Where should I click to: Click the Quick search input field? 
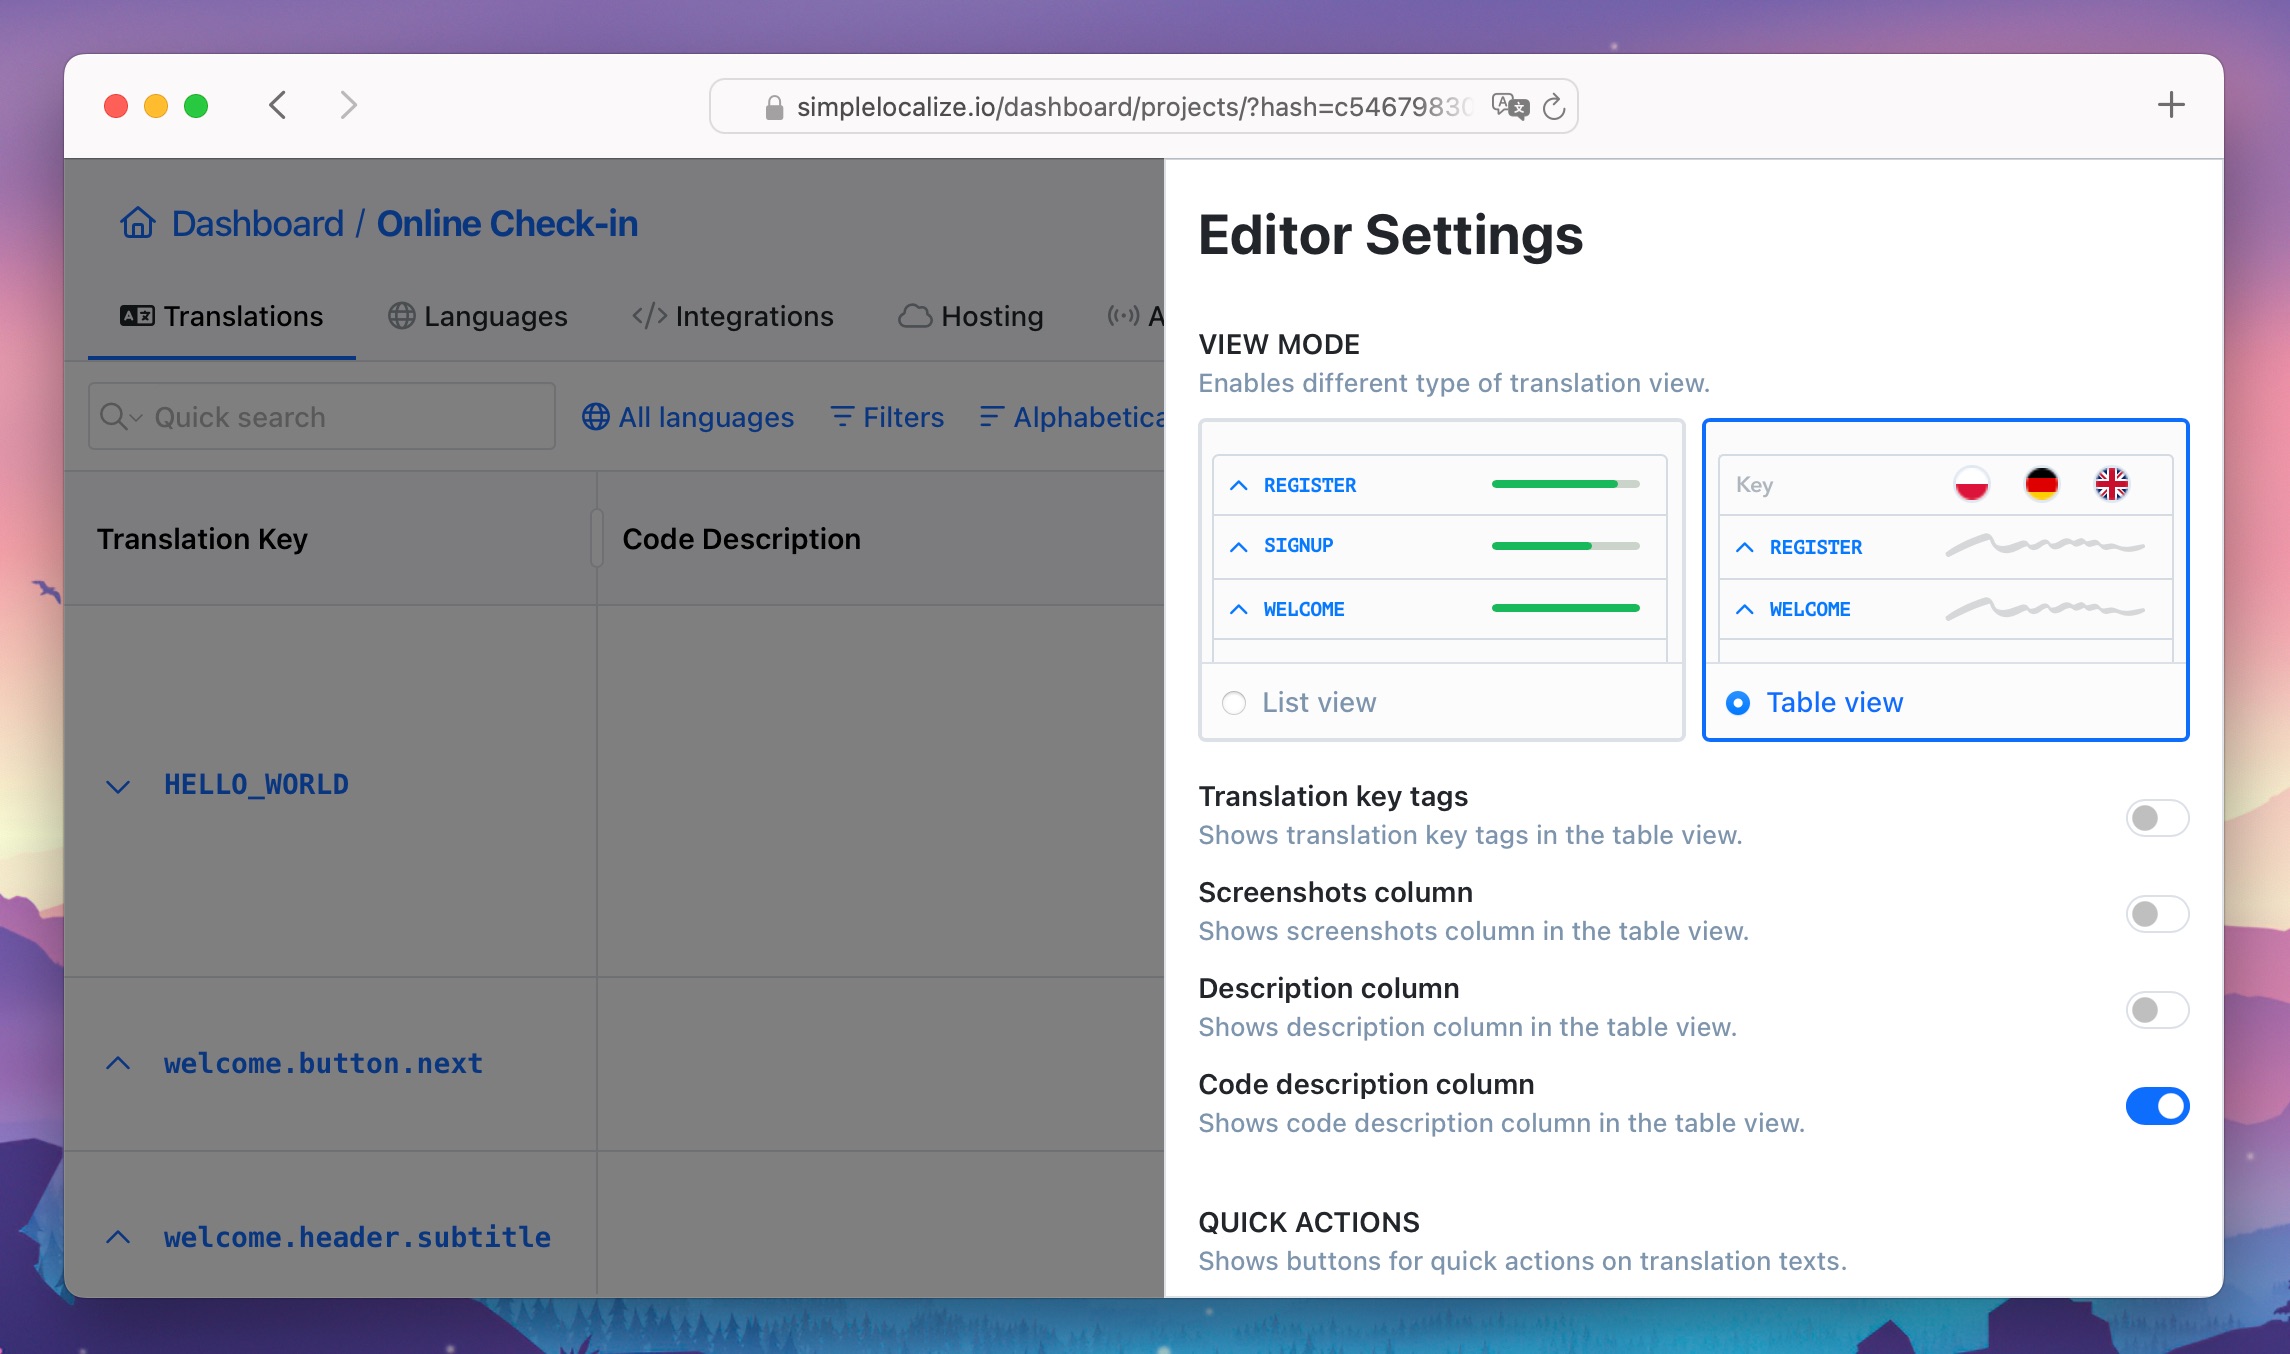pos(317,416)
